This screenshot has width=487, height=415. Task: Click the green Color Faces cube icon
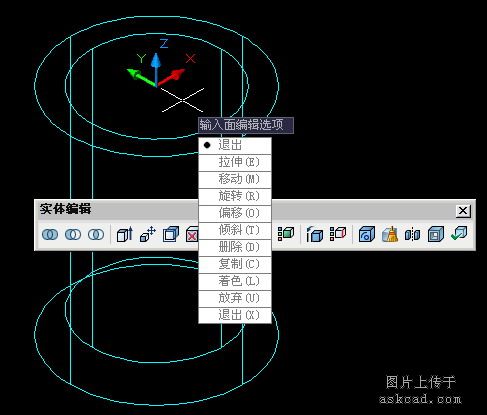[x=286, y=234]
